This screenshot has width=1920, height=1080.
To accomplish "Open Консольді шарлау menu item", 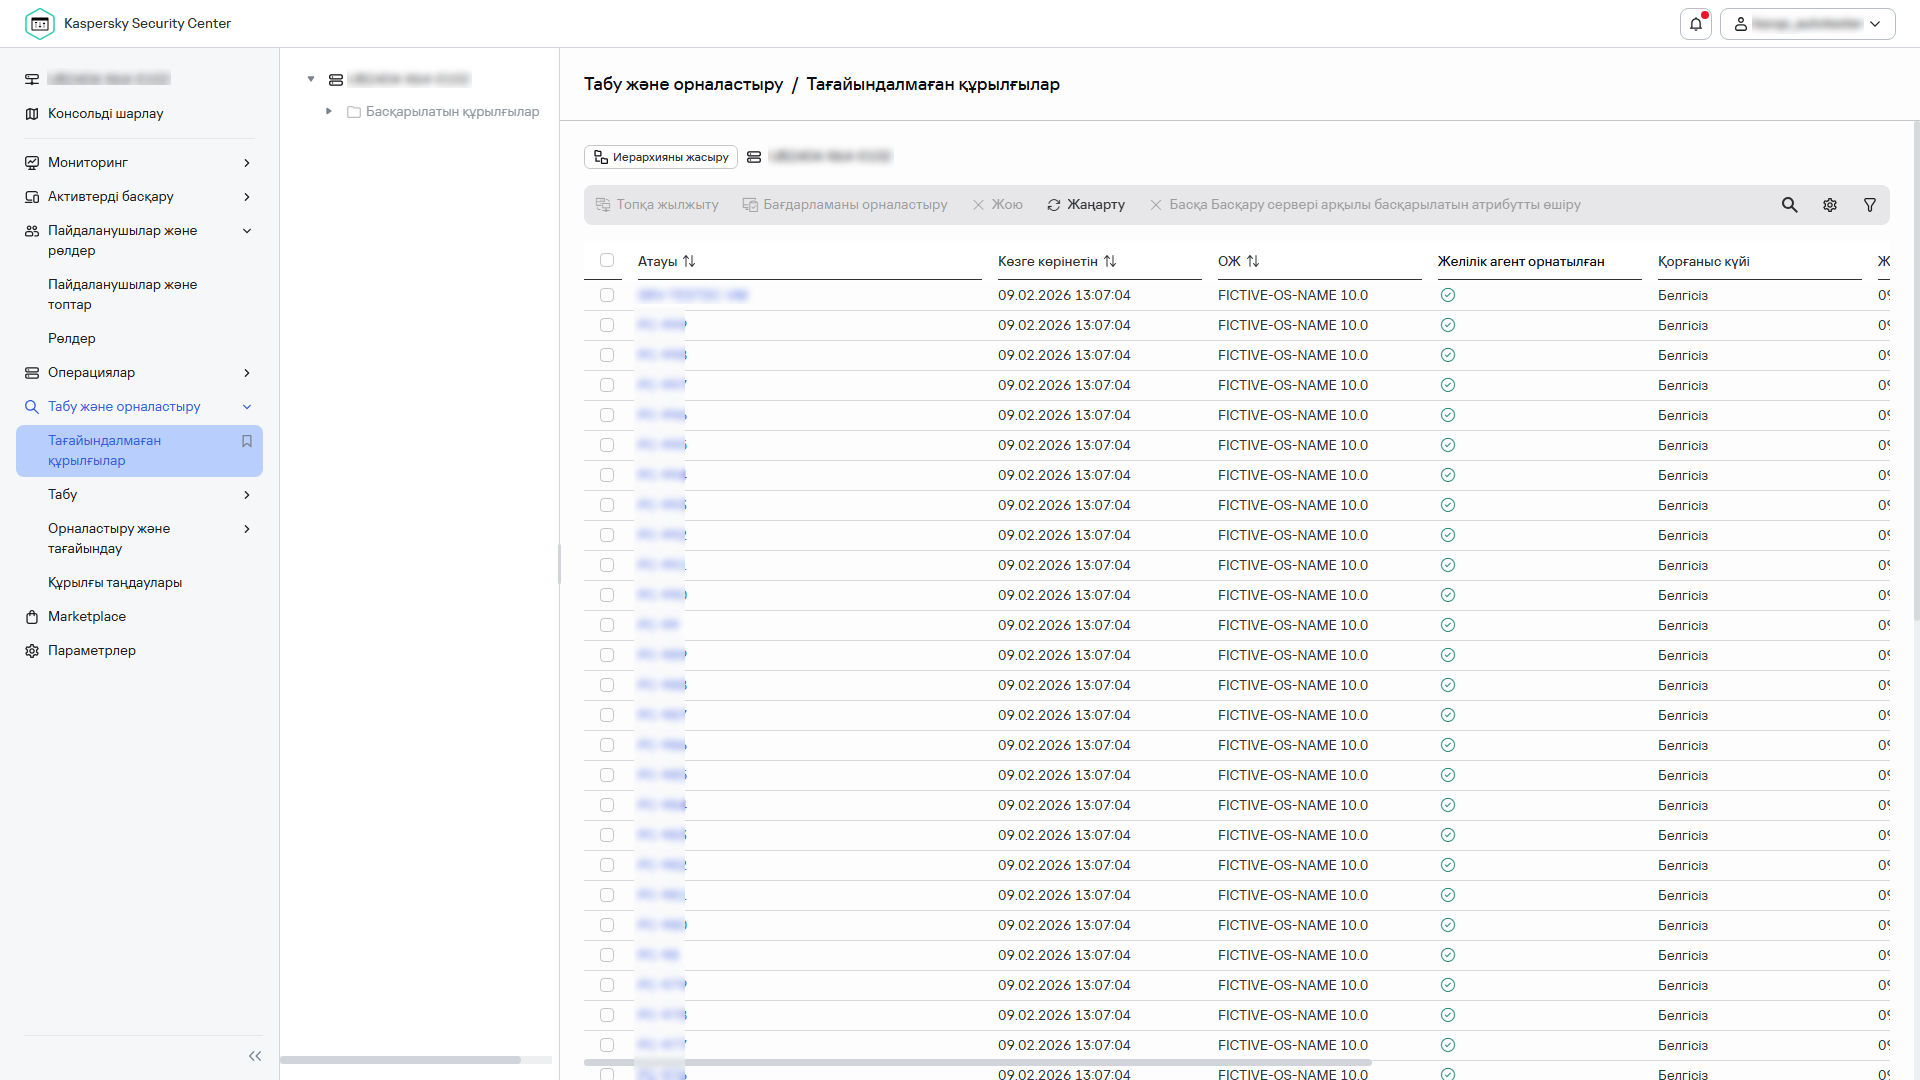I will (x=105, y=113).
